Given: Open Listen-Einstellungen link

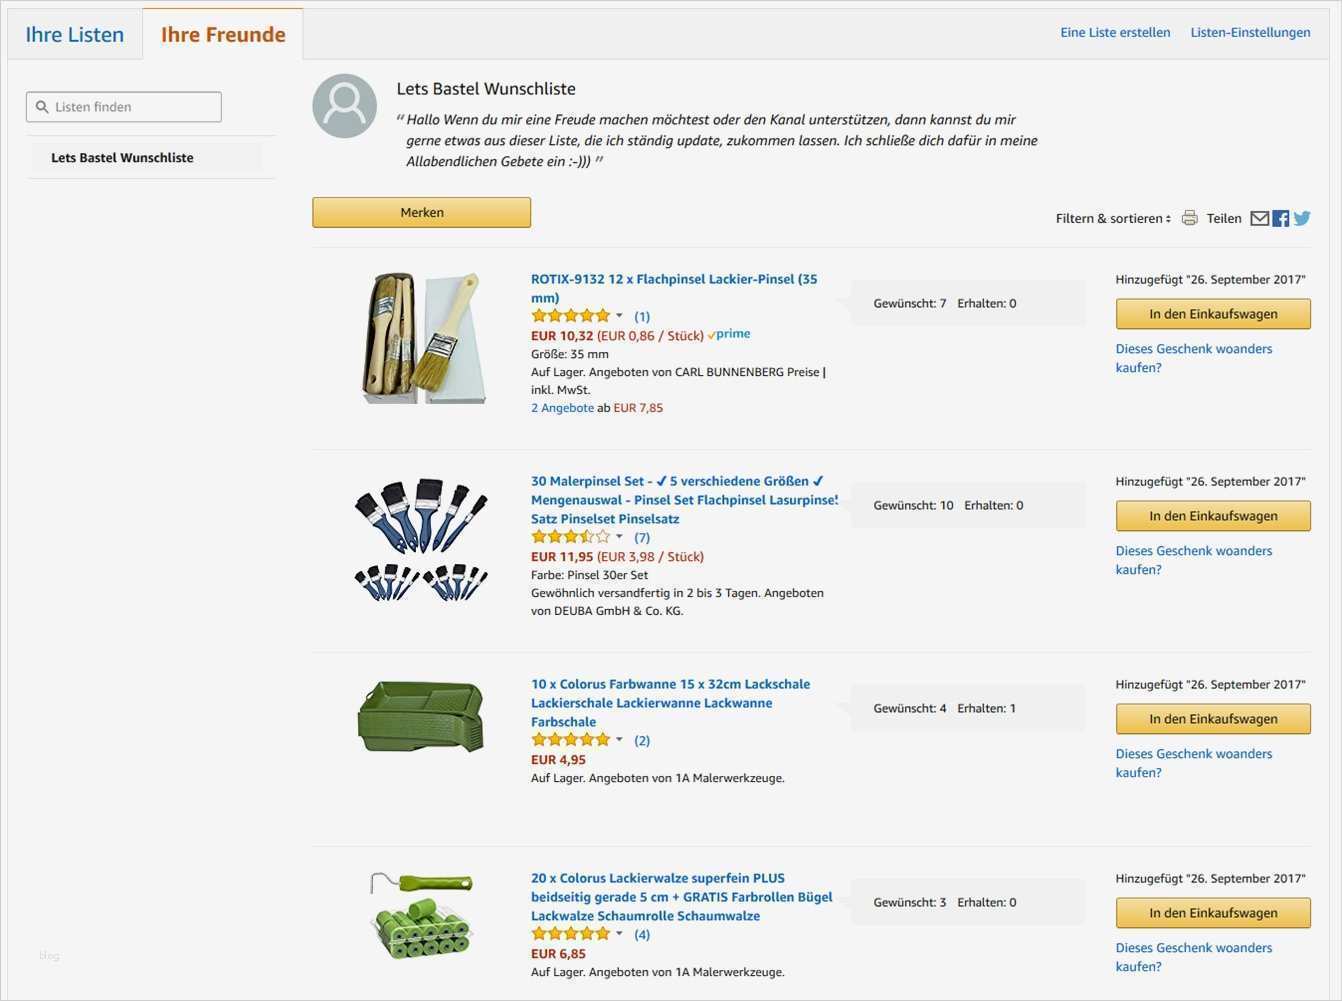Looking at the screenshot, I should [x=1250, y=32].
